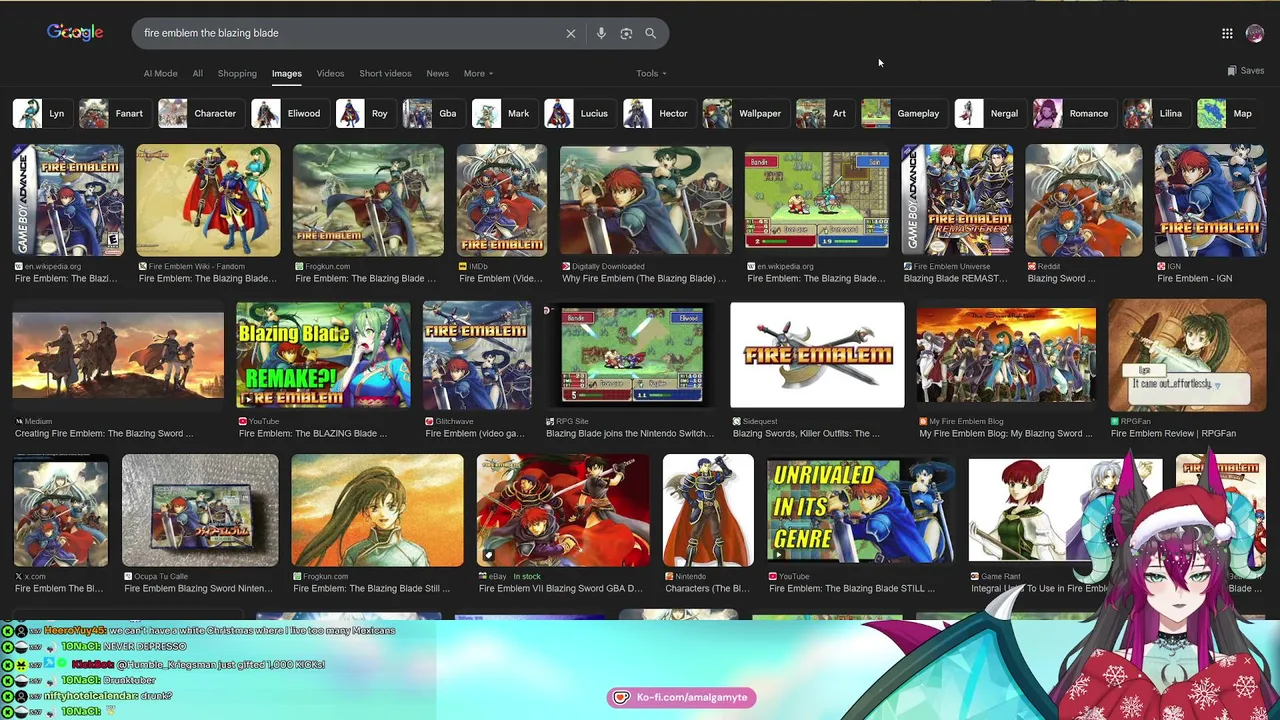Open the Frogkun.com Lyn portrait image
This screenshot has height=720, width=1280.
377,510
